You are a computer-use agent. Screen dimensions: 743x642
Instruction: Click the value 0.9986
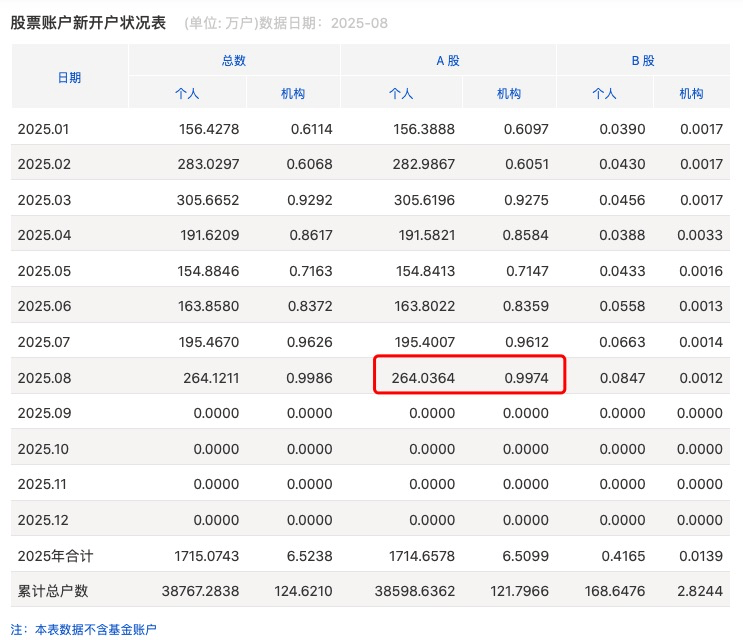coord(309,378)
